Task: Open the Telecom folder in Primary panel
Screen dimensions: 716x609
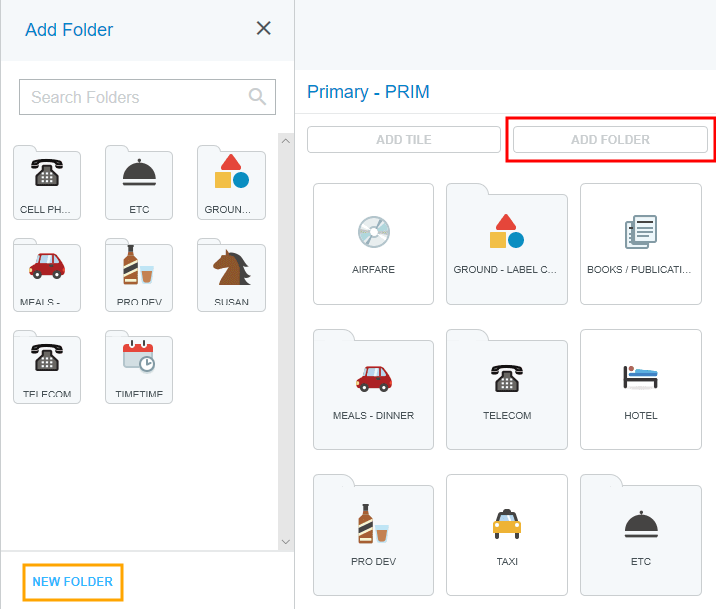Action: [x=506, y=389]
